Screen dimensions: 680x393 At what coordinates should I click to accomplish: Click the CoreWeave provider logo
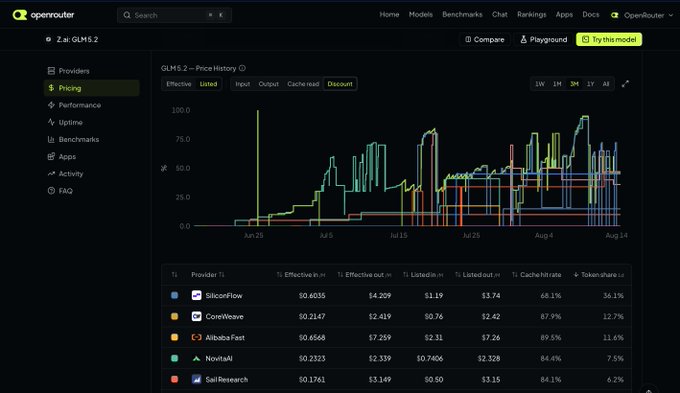196,316
